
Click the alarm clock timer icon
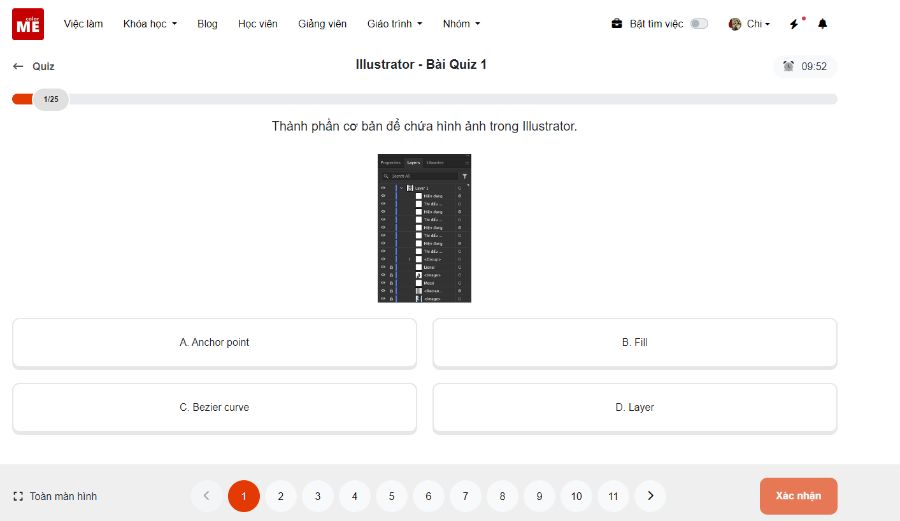(789, 66)
